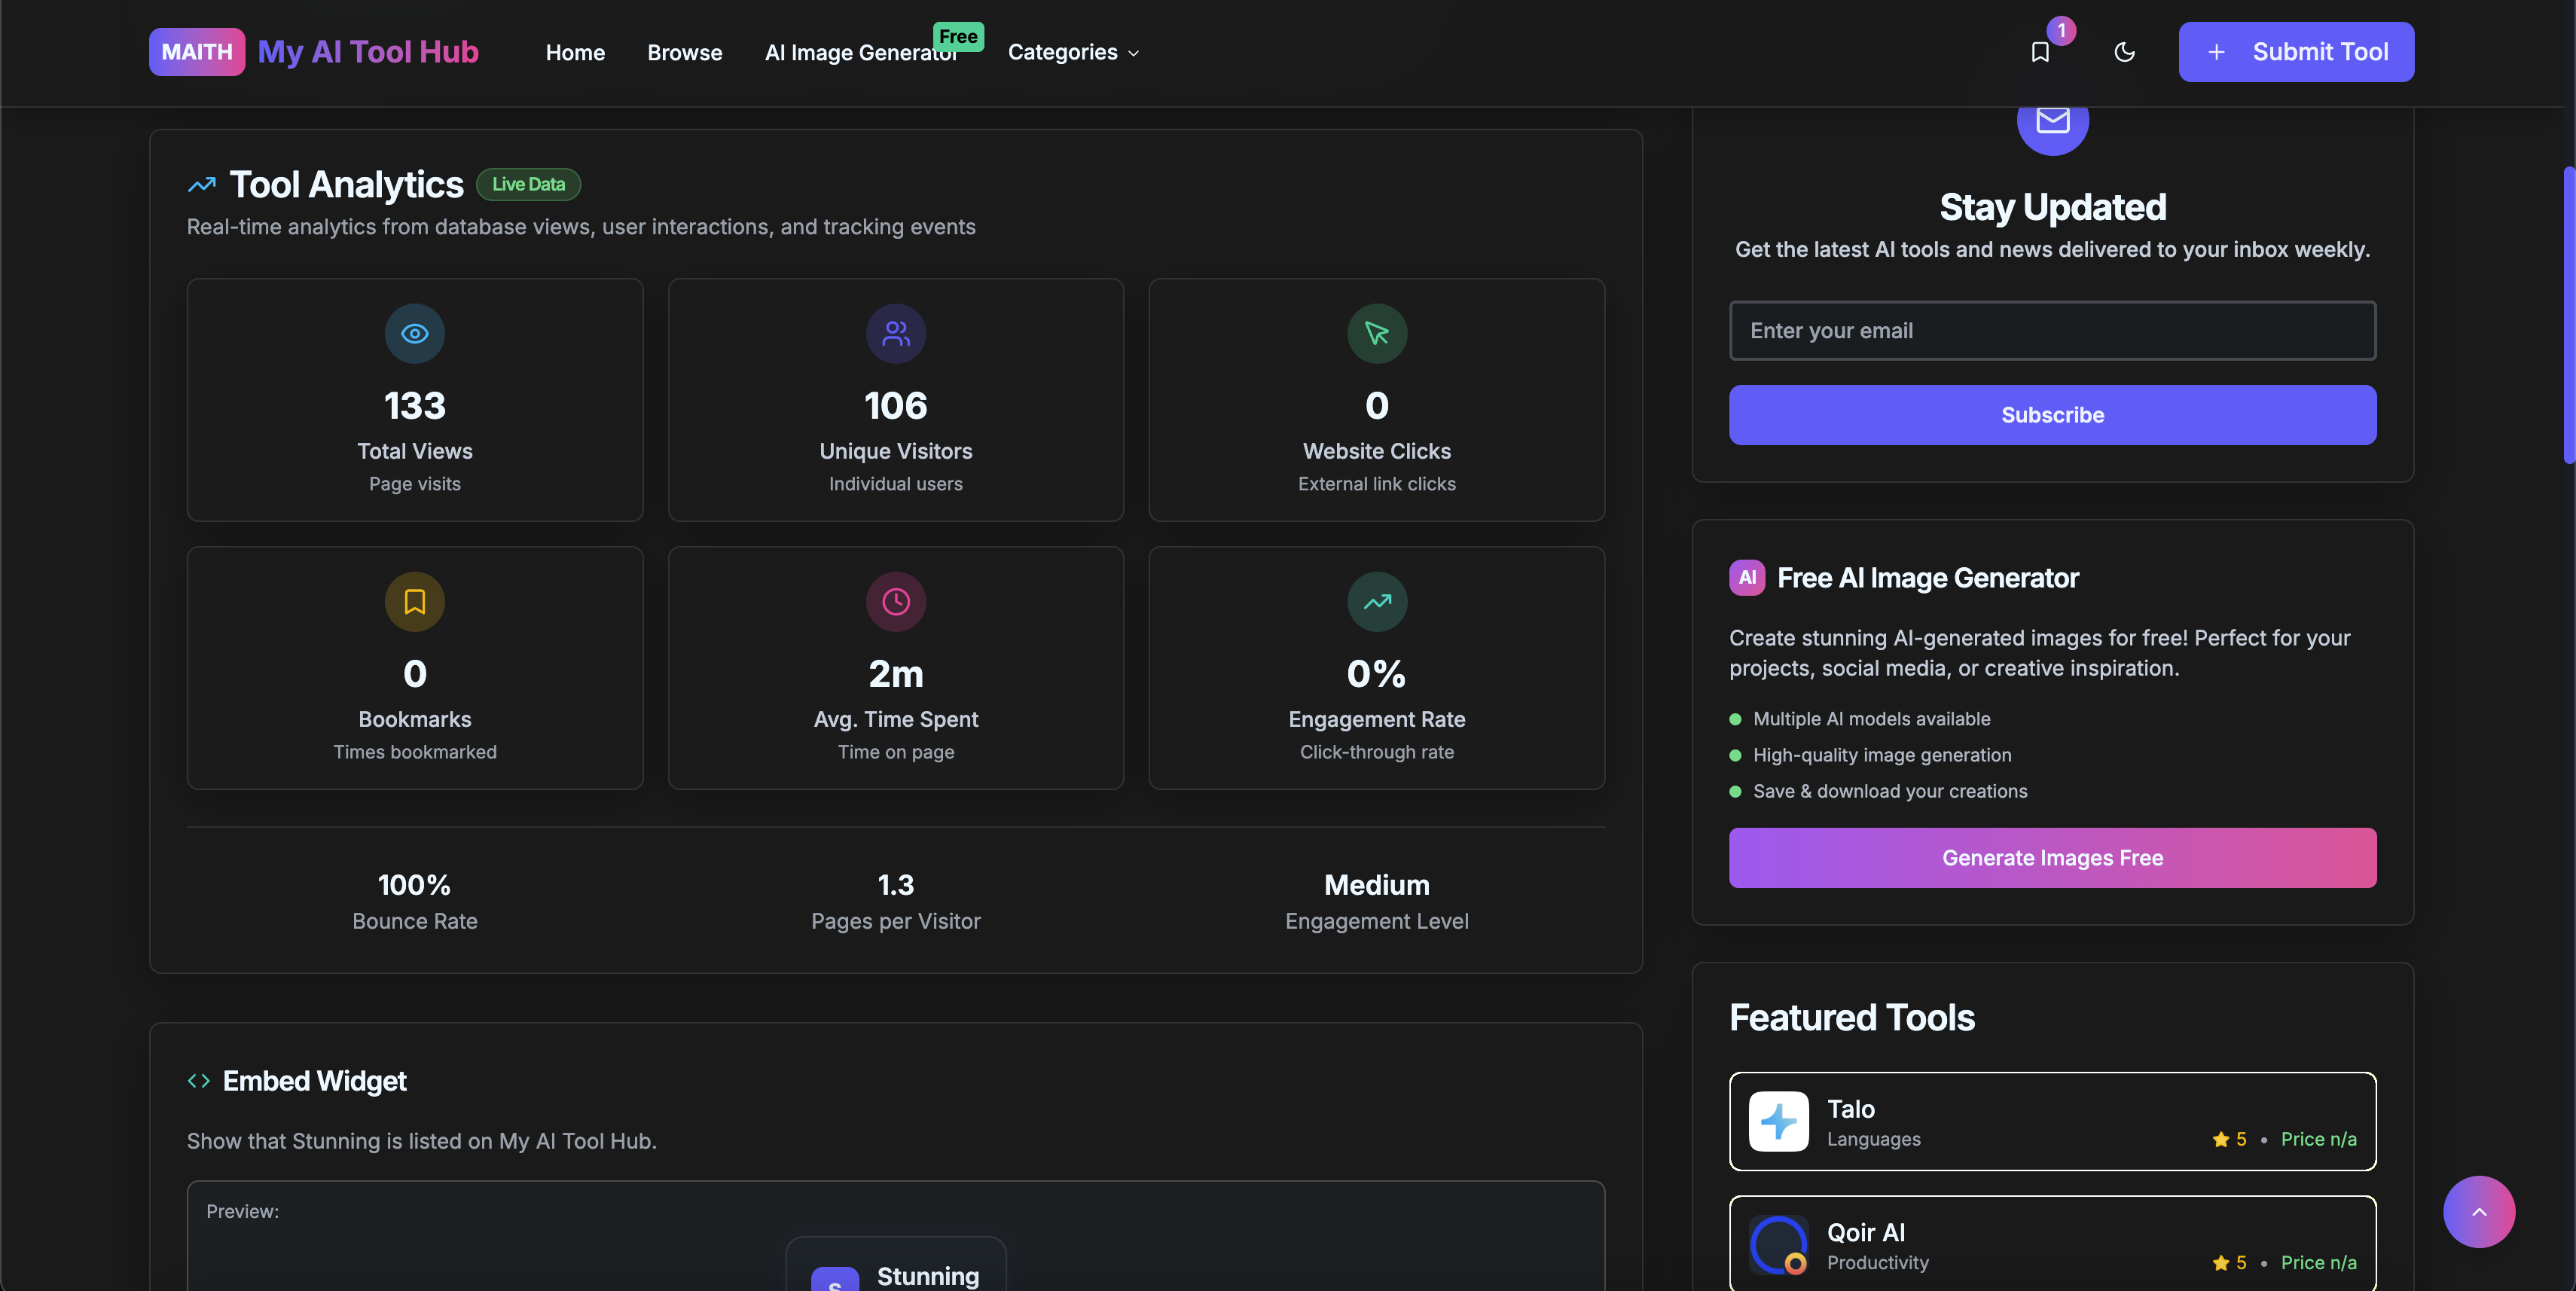
Task: Click the 'Productivity' category under Qoir AI
Action: 1878,1263
